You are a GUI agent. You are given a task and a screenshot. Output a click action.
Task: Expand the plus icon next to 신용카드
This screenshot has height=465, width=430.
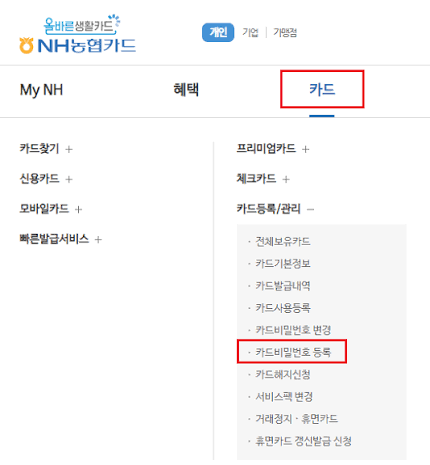coord(69,179)
